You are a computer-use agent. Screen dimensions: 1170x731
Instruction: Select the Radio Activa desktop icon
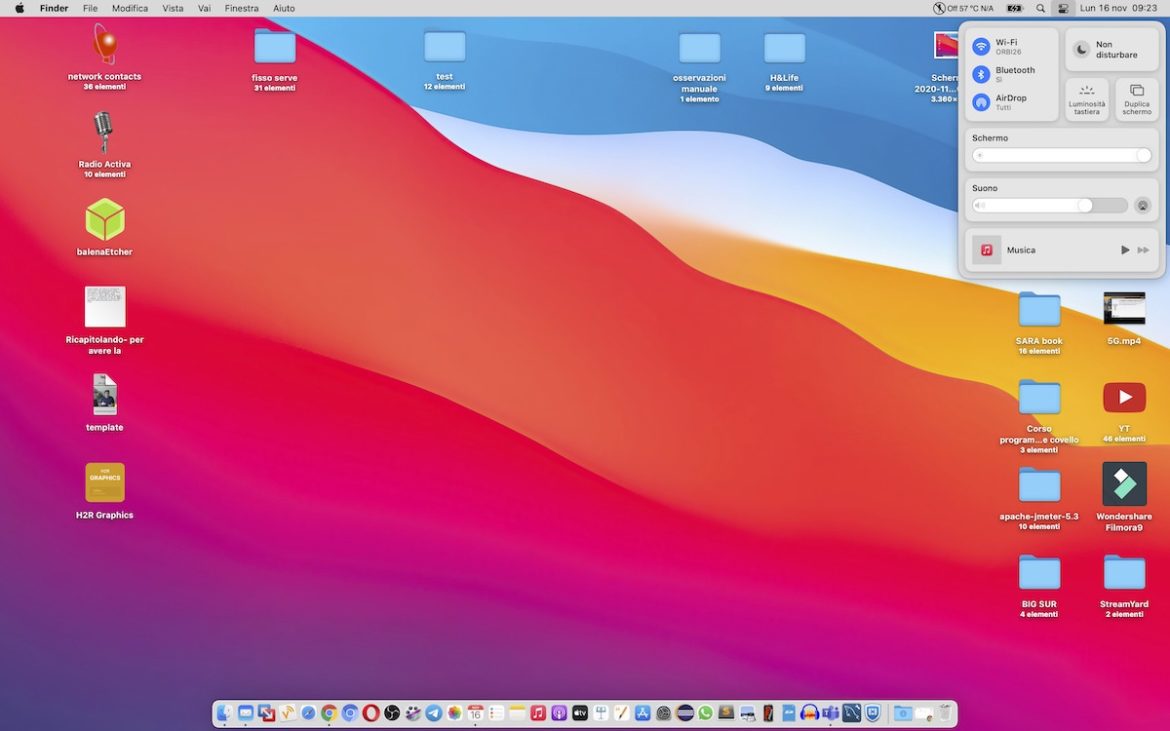(104, 133)
